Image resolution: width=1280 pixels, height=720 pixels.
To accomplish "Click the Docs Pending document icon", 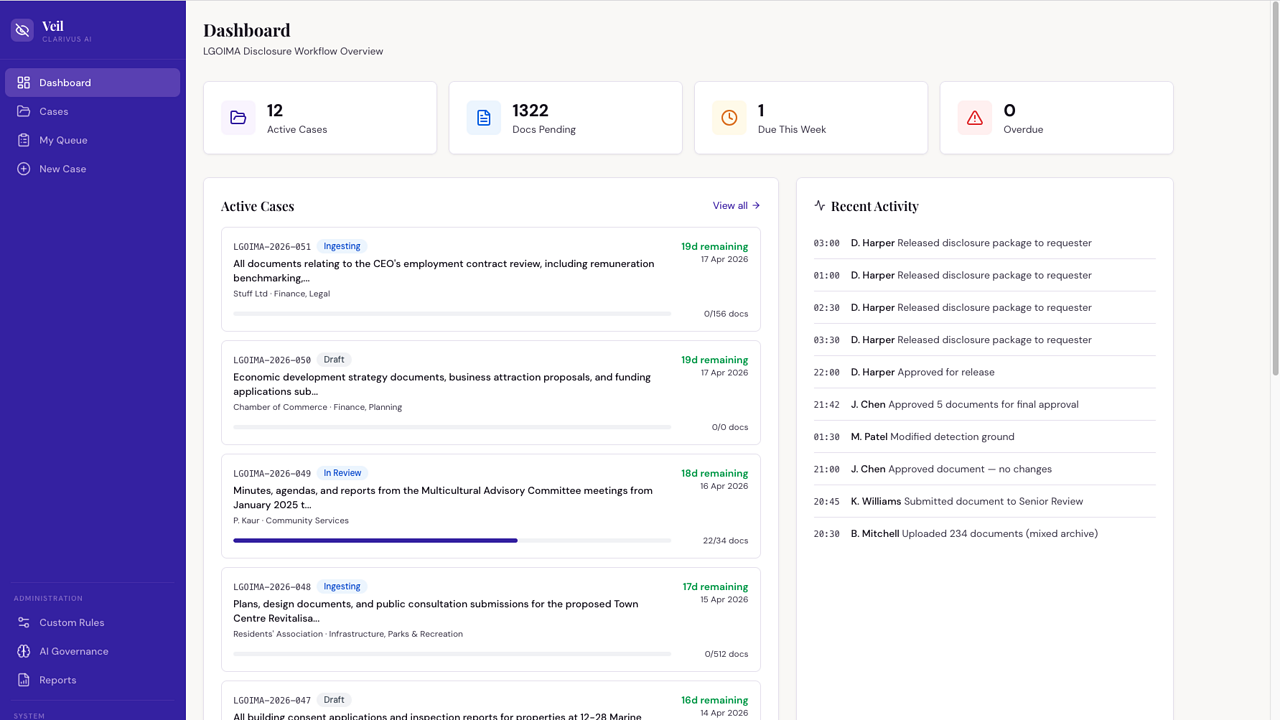I will pos(484,118).
